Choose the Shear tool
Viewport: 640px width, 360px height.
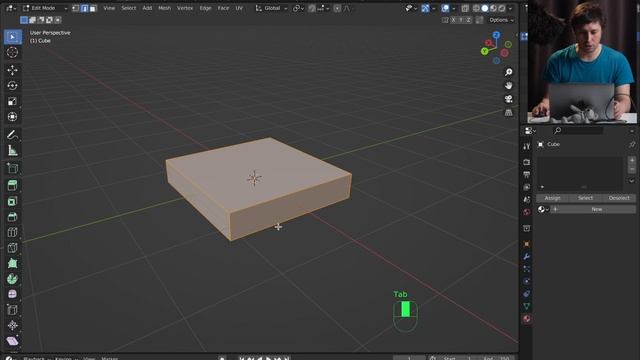coord(13,341)
